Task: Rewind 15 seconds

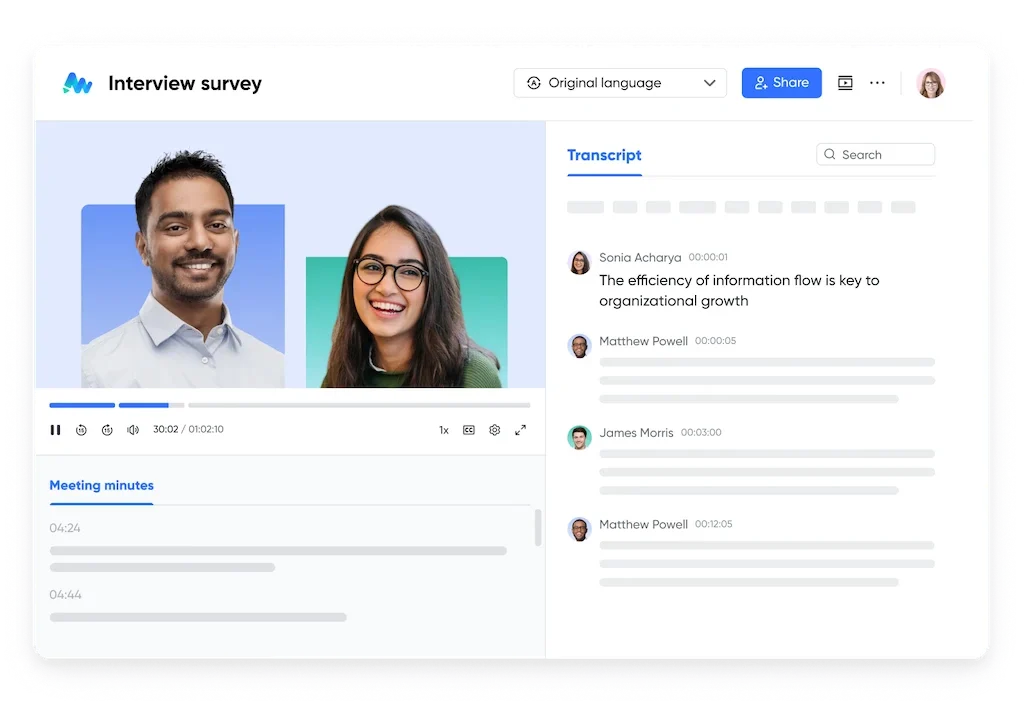Action: pyautogui.click(x=81, y=430)
